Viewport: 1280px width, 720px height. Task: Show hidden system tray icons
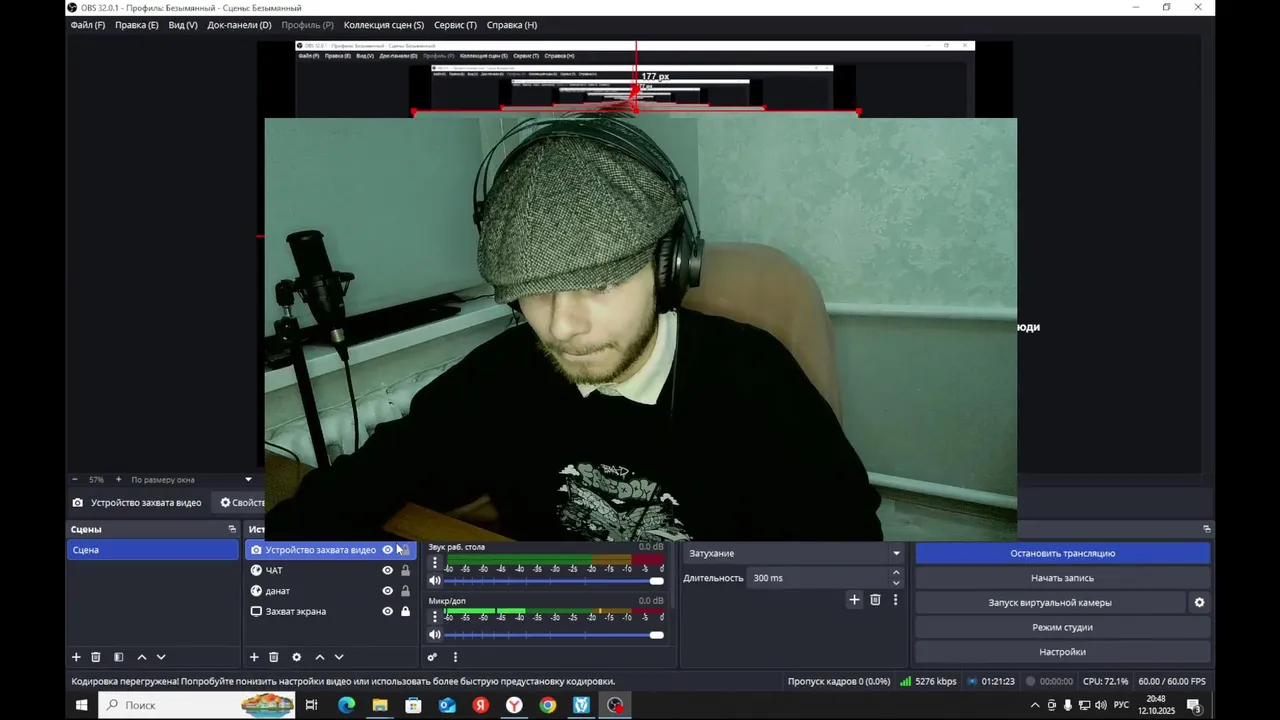(x=1035, y=705)
